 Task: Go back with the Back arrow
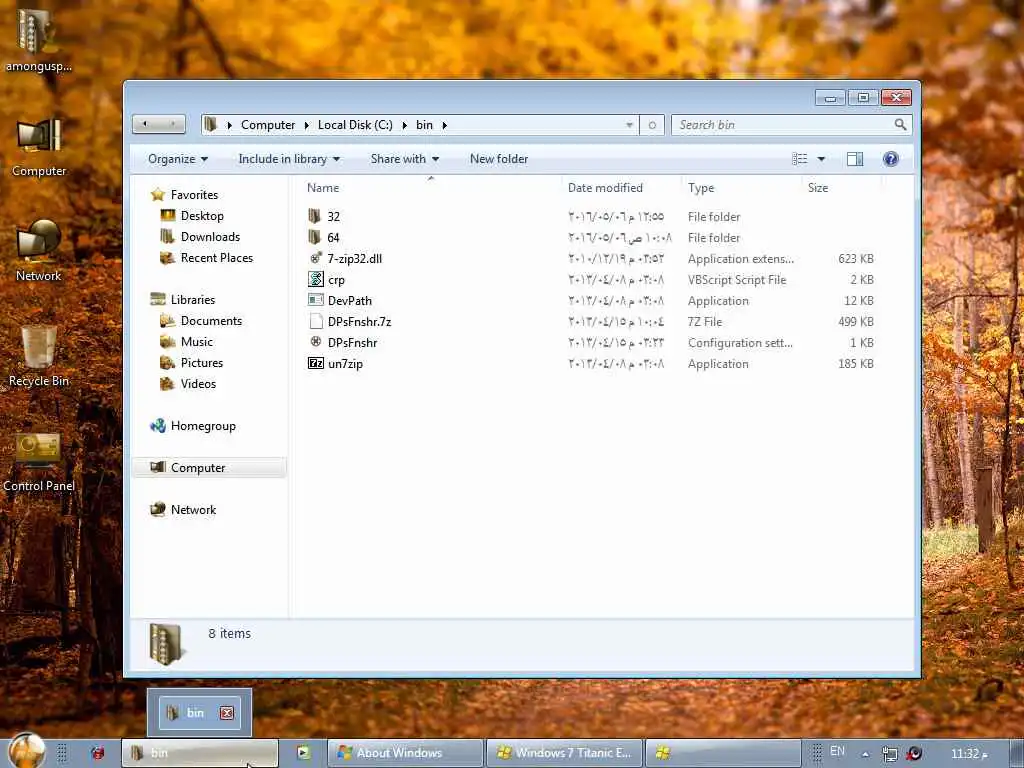point(145,124)
